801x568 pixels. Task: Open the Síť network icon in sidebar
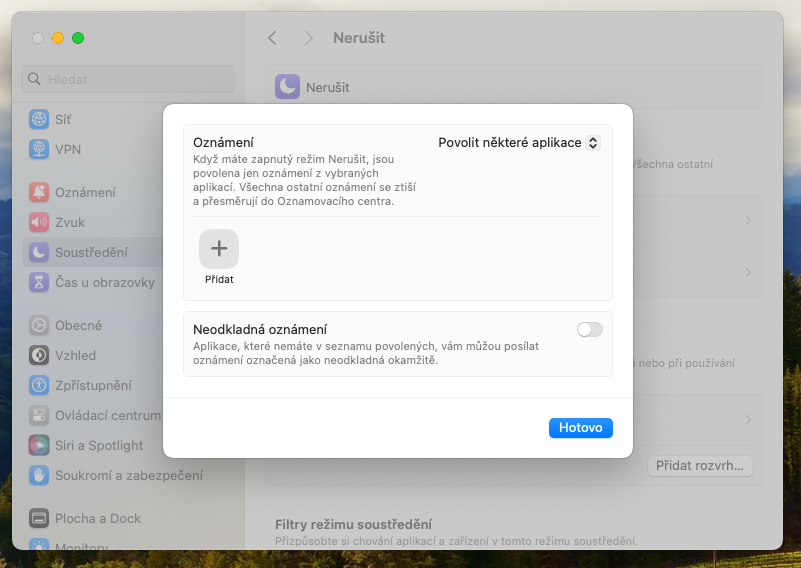tap(39, 119)
